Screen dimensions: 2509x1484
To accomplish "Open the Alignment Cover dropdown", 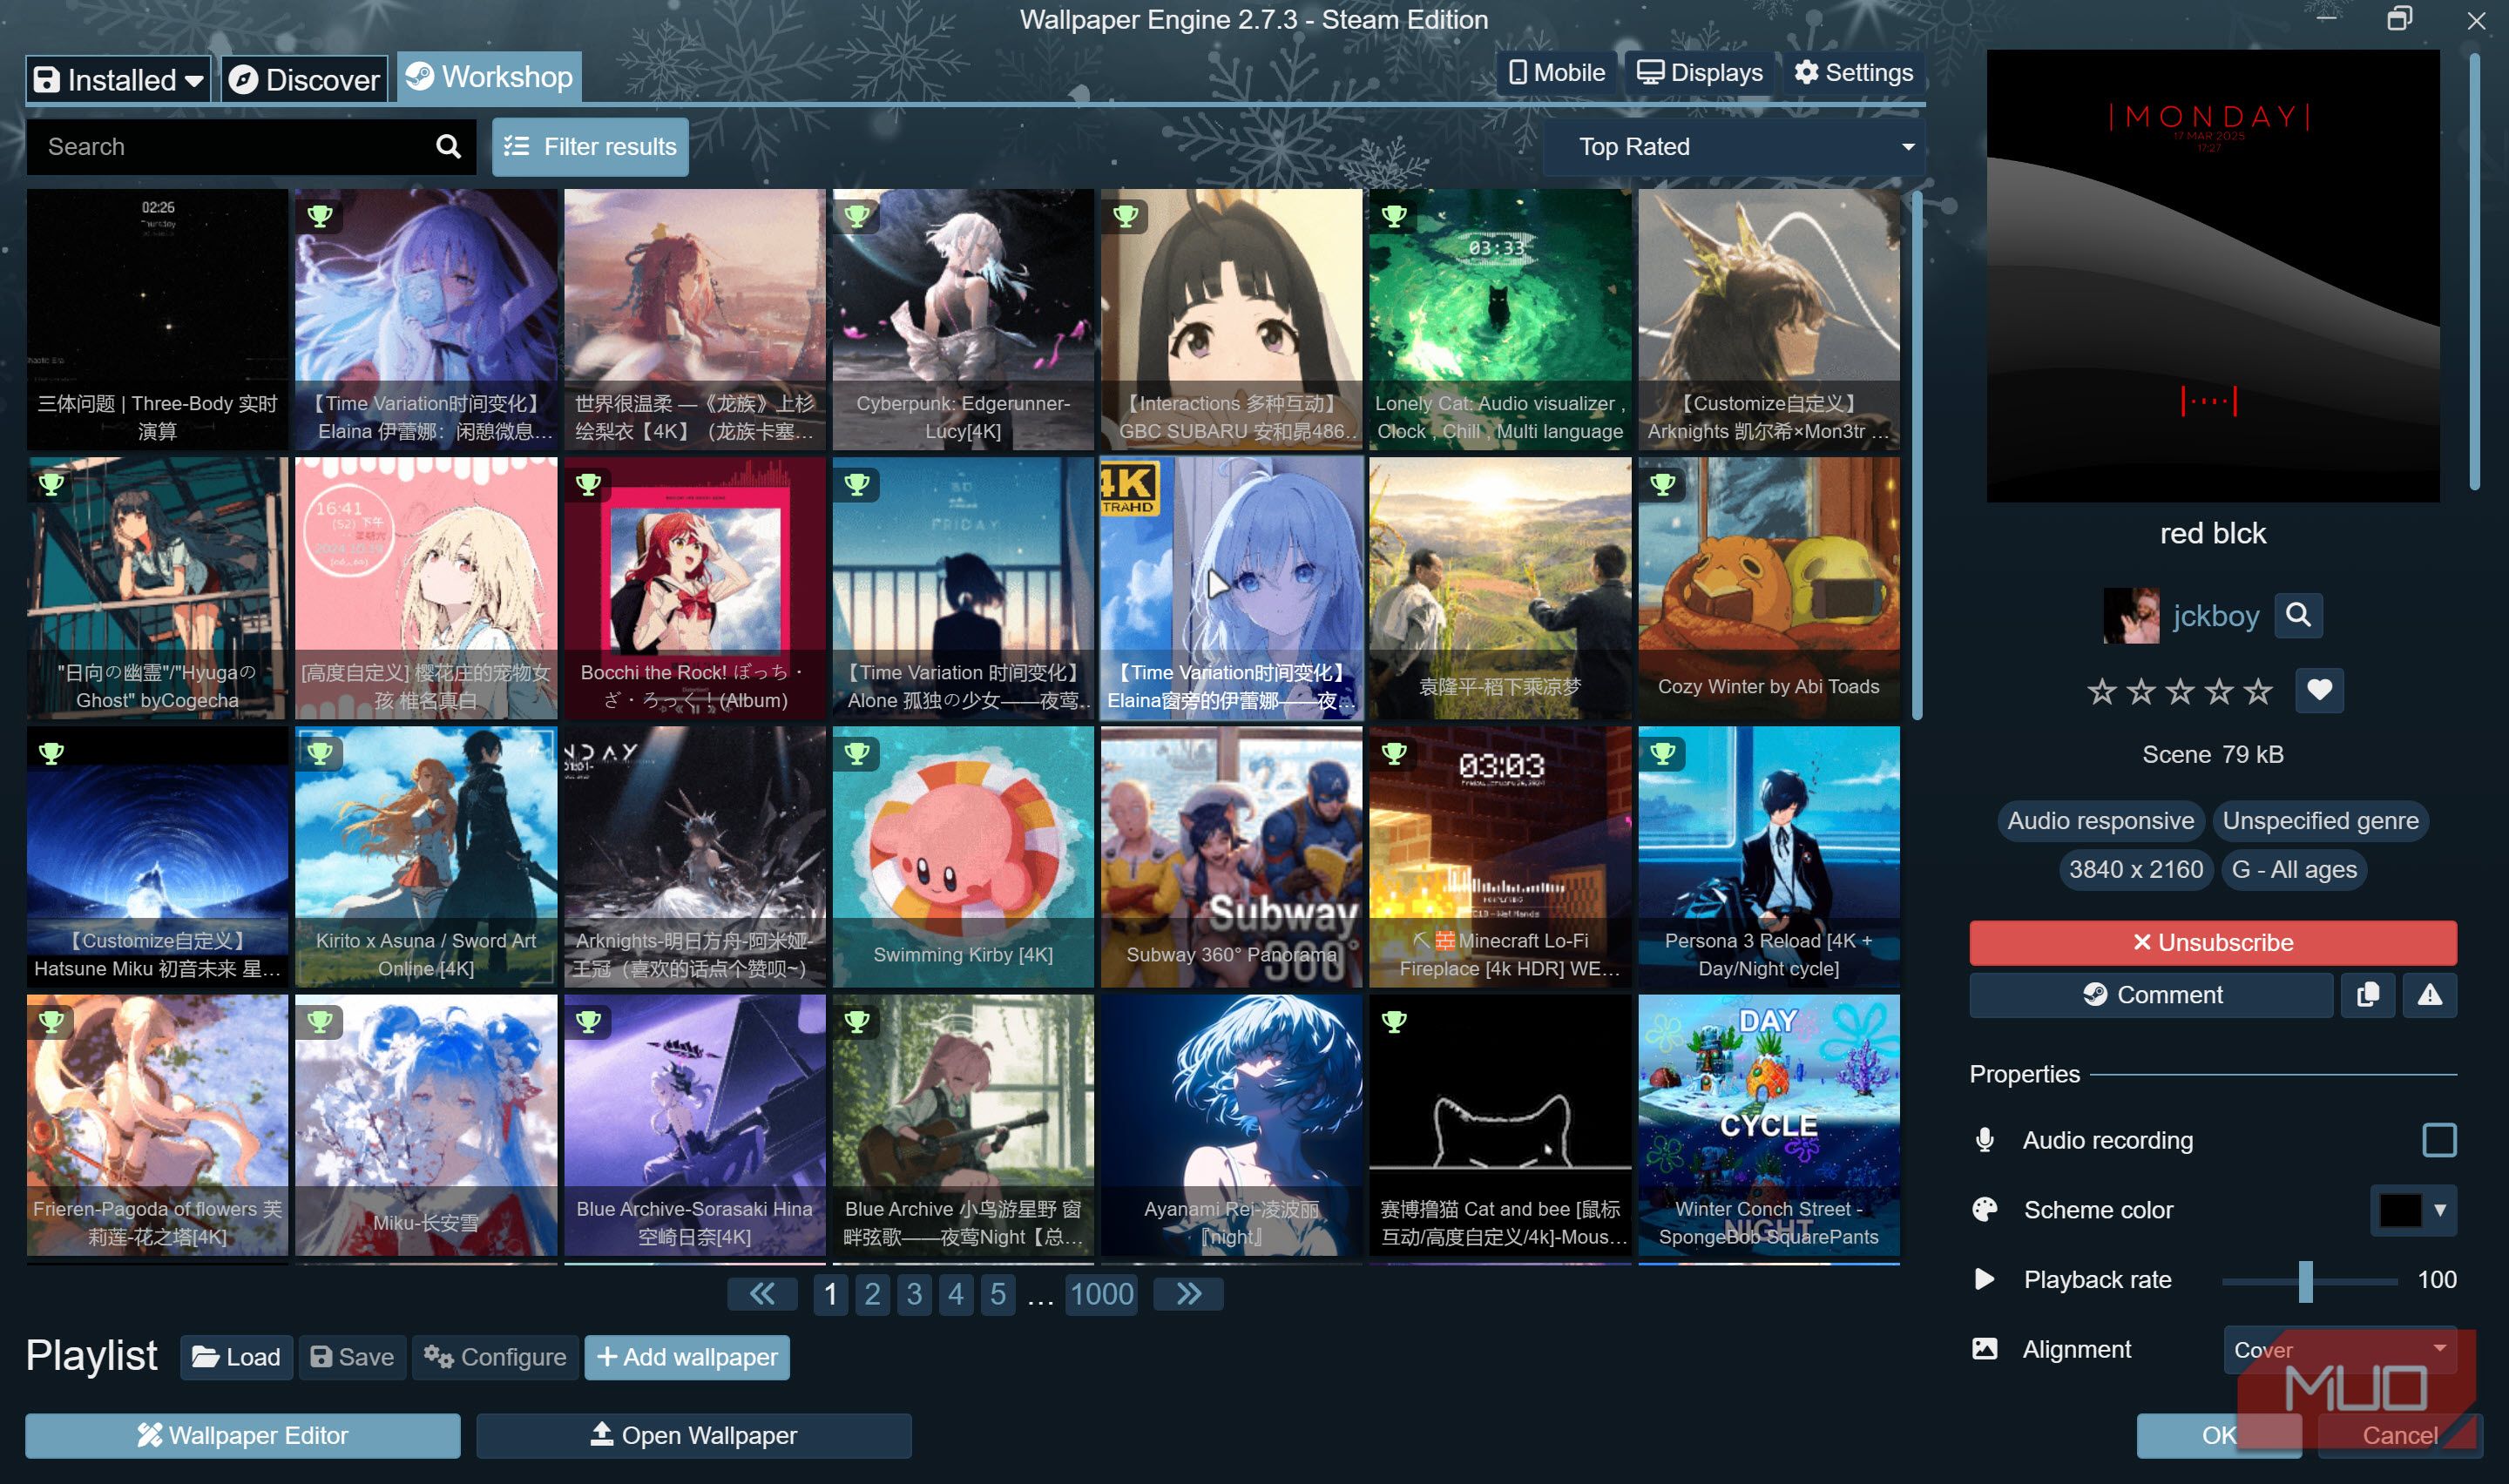I will pyautogui.click(x=2337, y=1349).
